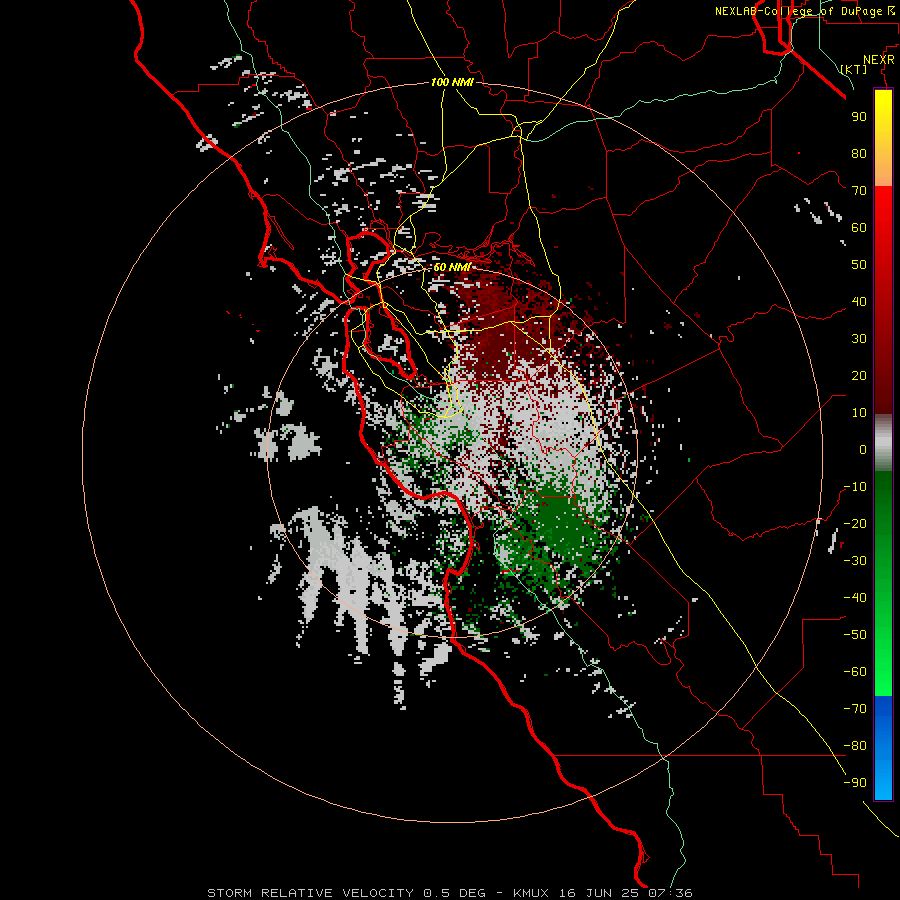Click the -70 scale label
The image size is (900, 900).
pos(855,709)
